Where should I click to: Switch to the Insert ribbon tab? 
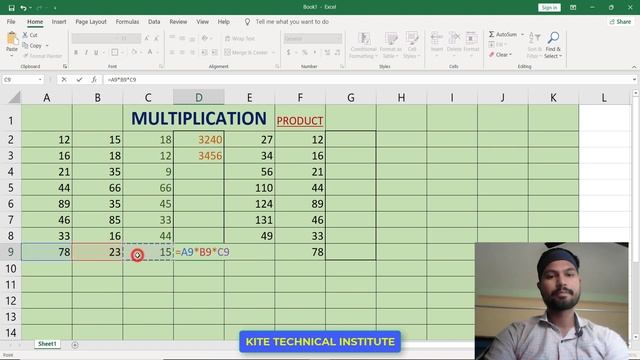(59, 22)
